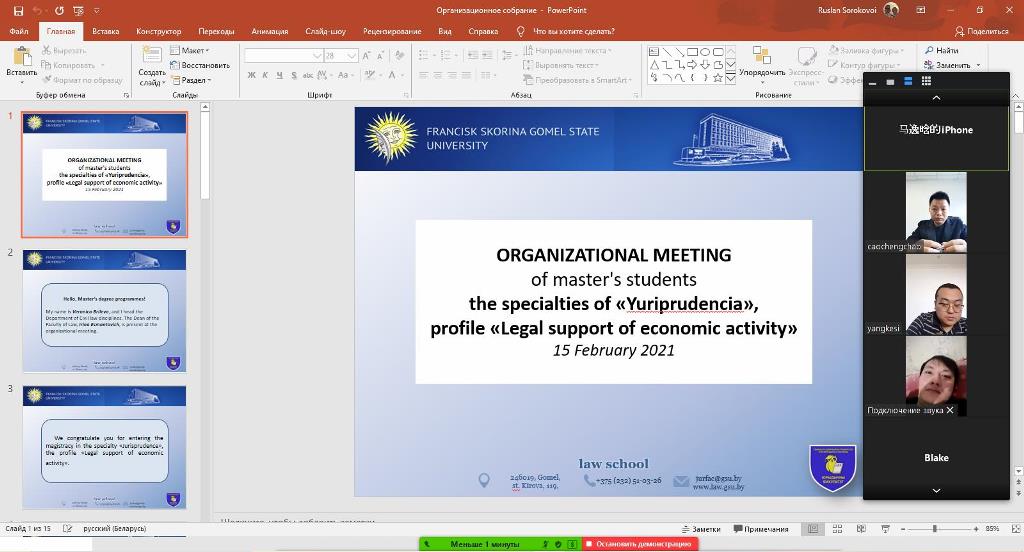Click the numbered list icon
This screenshot has height=552, width=1024.
click(x=446, y=56)
